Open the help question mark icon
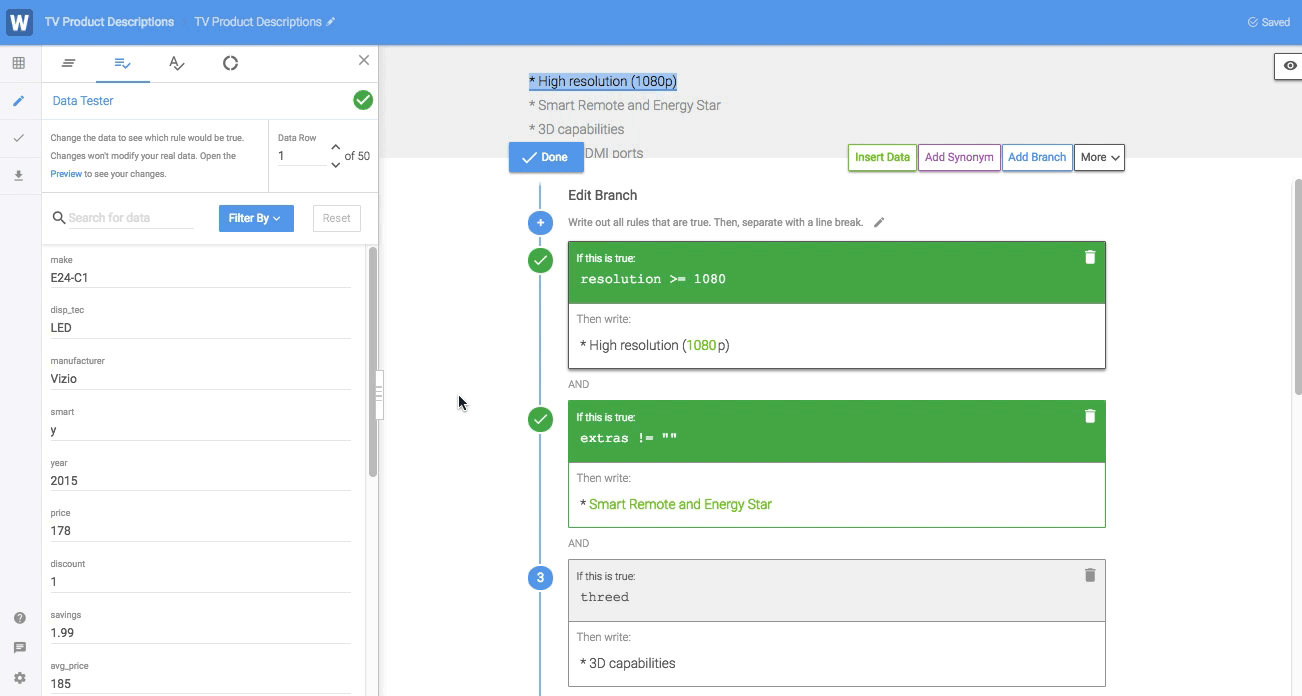1302x696 pixels. [x=19, y=618]
